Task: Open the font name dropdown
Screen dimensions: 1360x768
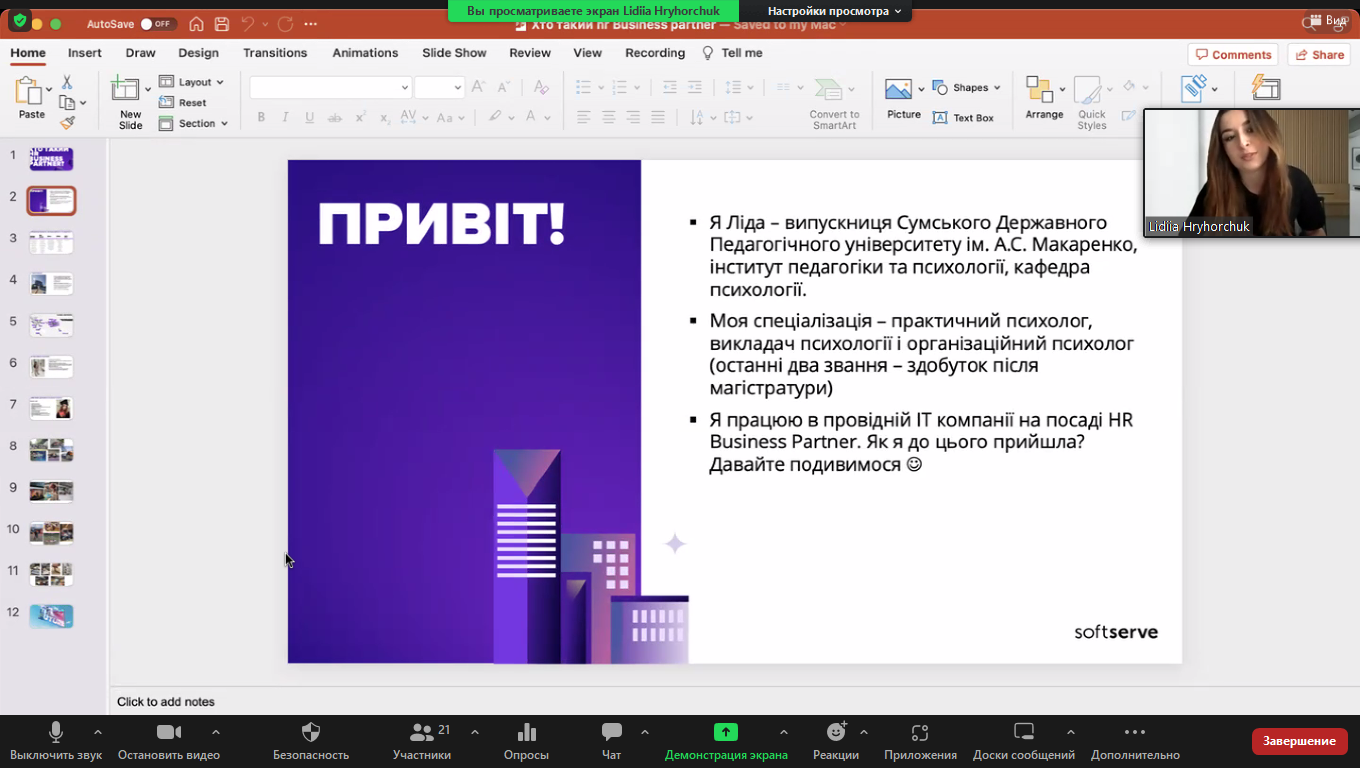Action: click(x=404, y=87)
